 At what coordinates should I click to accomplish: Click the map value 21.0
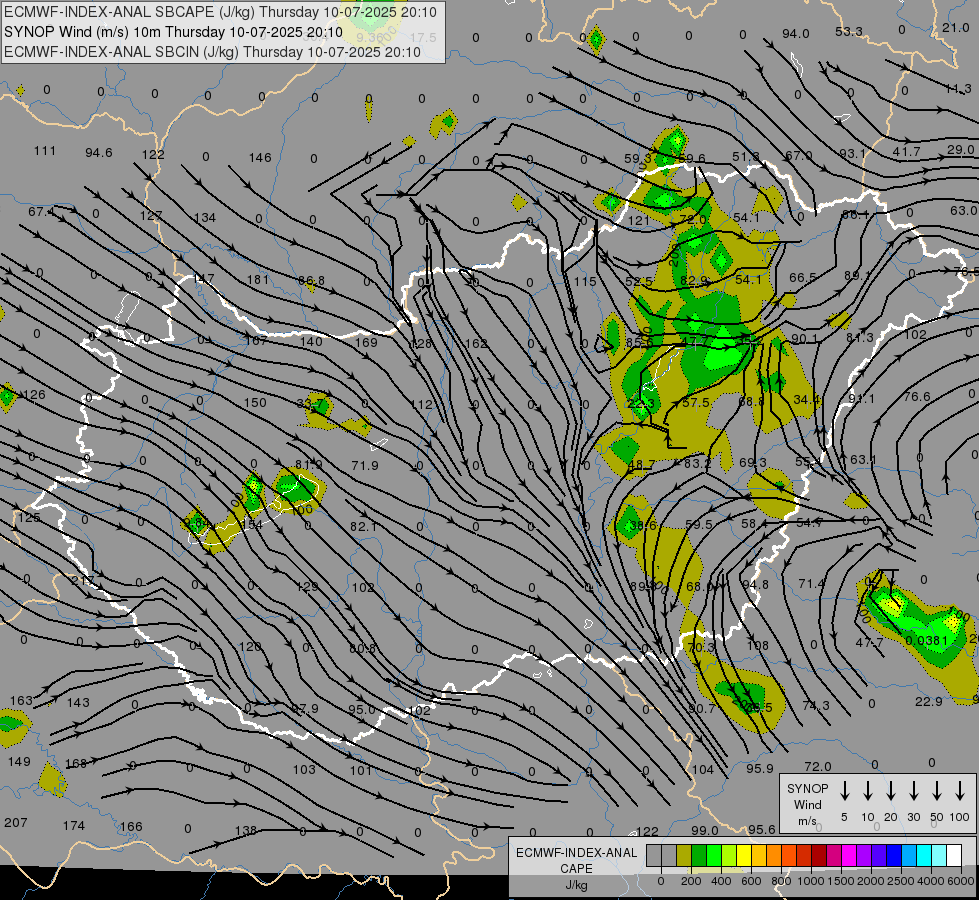pos(955,27)
